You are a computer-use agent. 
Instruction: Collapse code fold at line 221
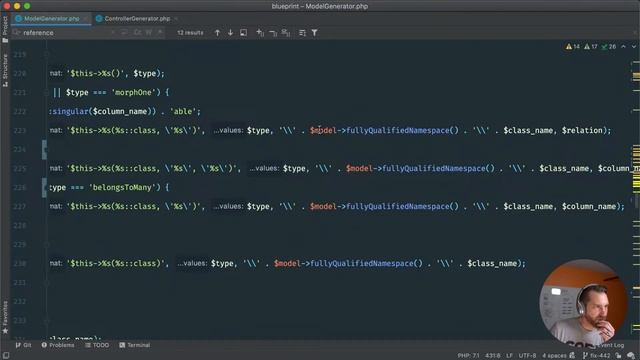click(x=46, y=93)
